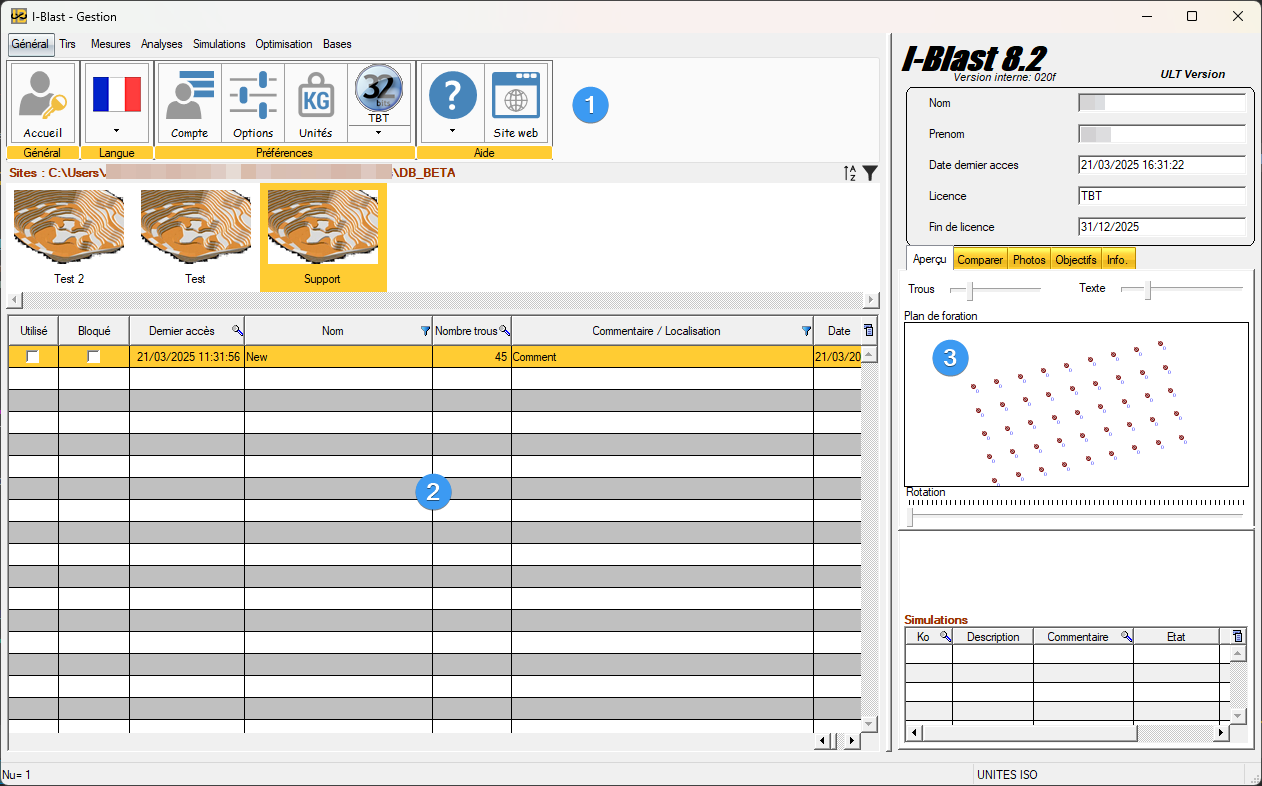
Task: Click the funnel filter icon for Sites
Action: tap(871, 173)
